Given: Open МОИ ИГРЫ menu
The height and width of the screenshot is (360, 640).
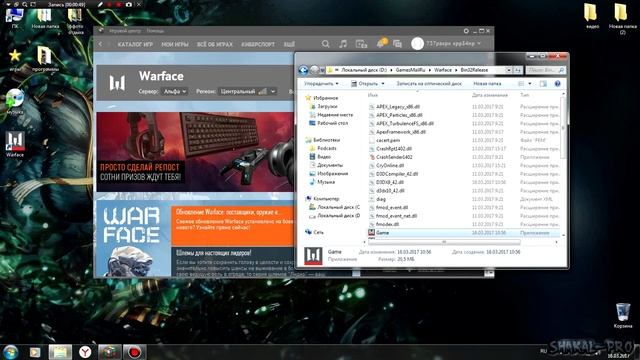Looking at the screenshot, I should [175, 44].
